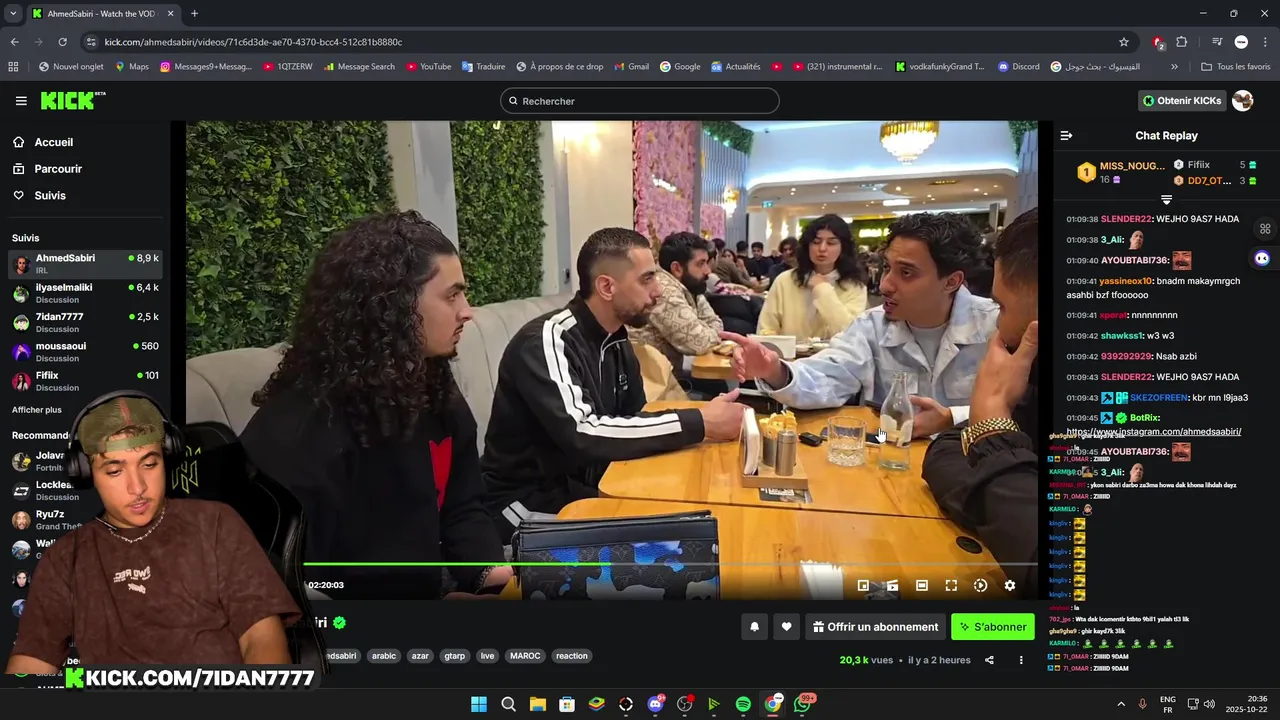The width and height of the screenshot is (1280, 720).
Task: Open Tous les favoris folder
Action: point(1236,67)
